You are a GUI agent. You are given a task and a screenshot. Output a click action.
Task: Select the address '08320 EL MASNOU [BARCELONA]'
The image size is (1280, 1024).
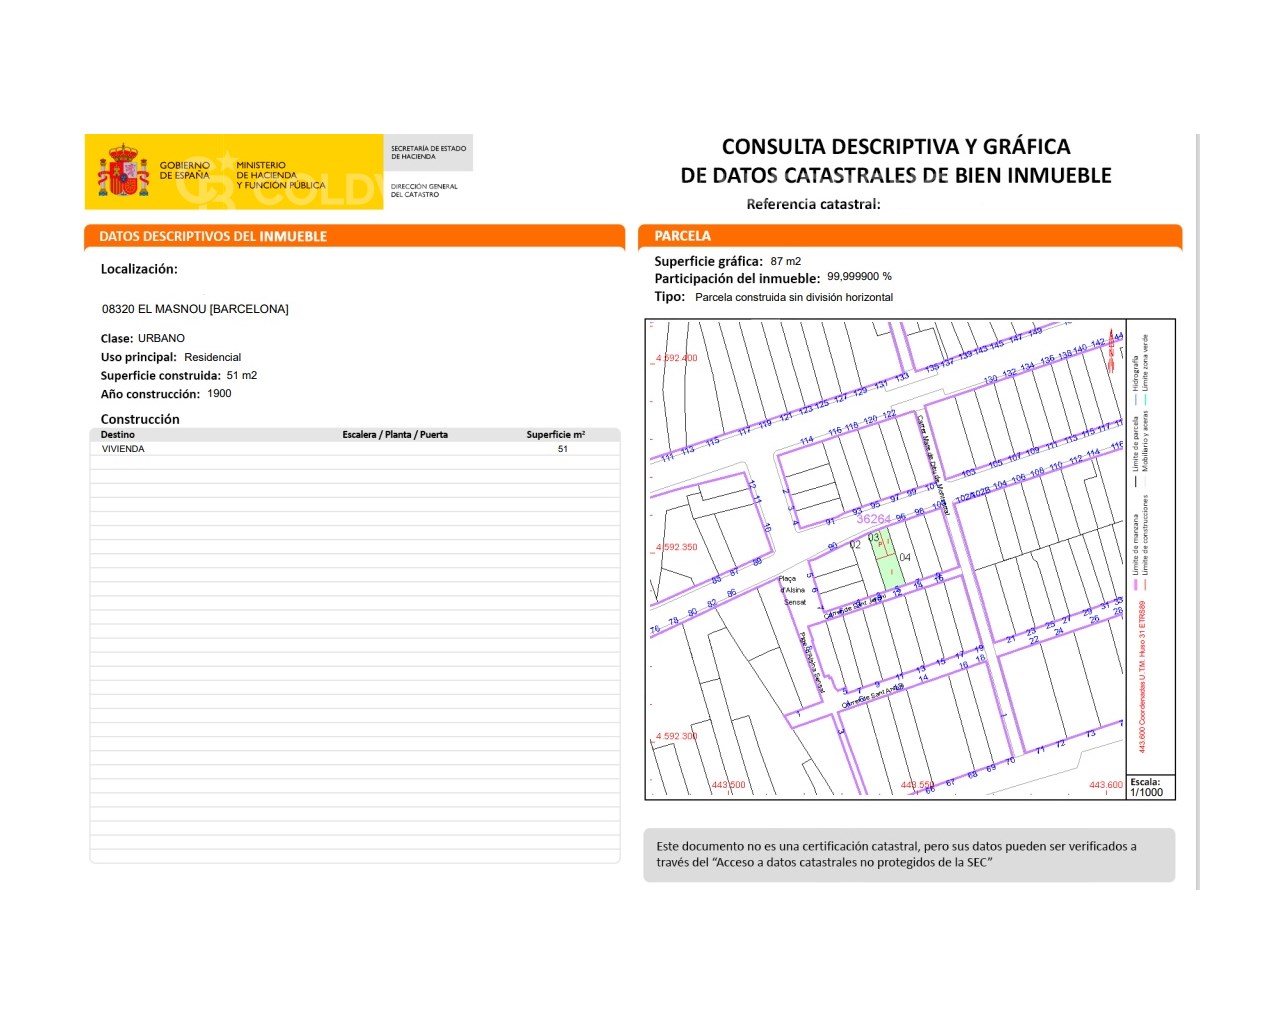195,309
